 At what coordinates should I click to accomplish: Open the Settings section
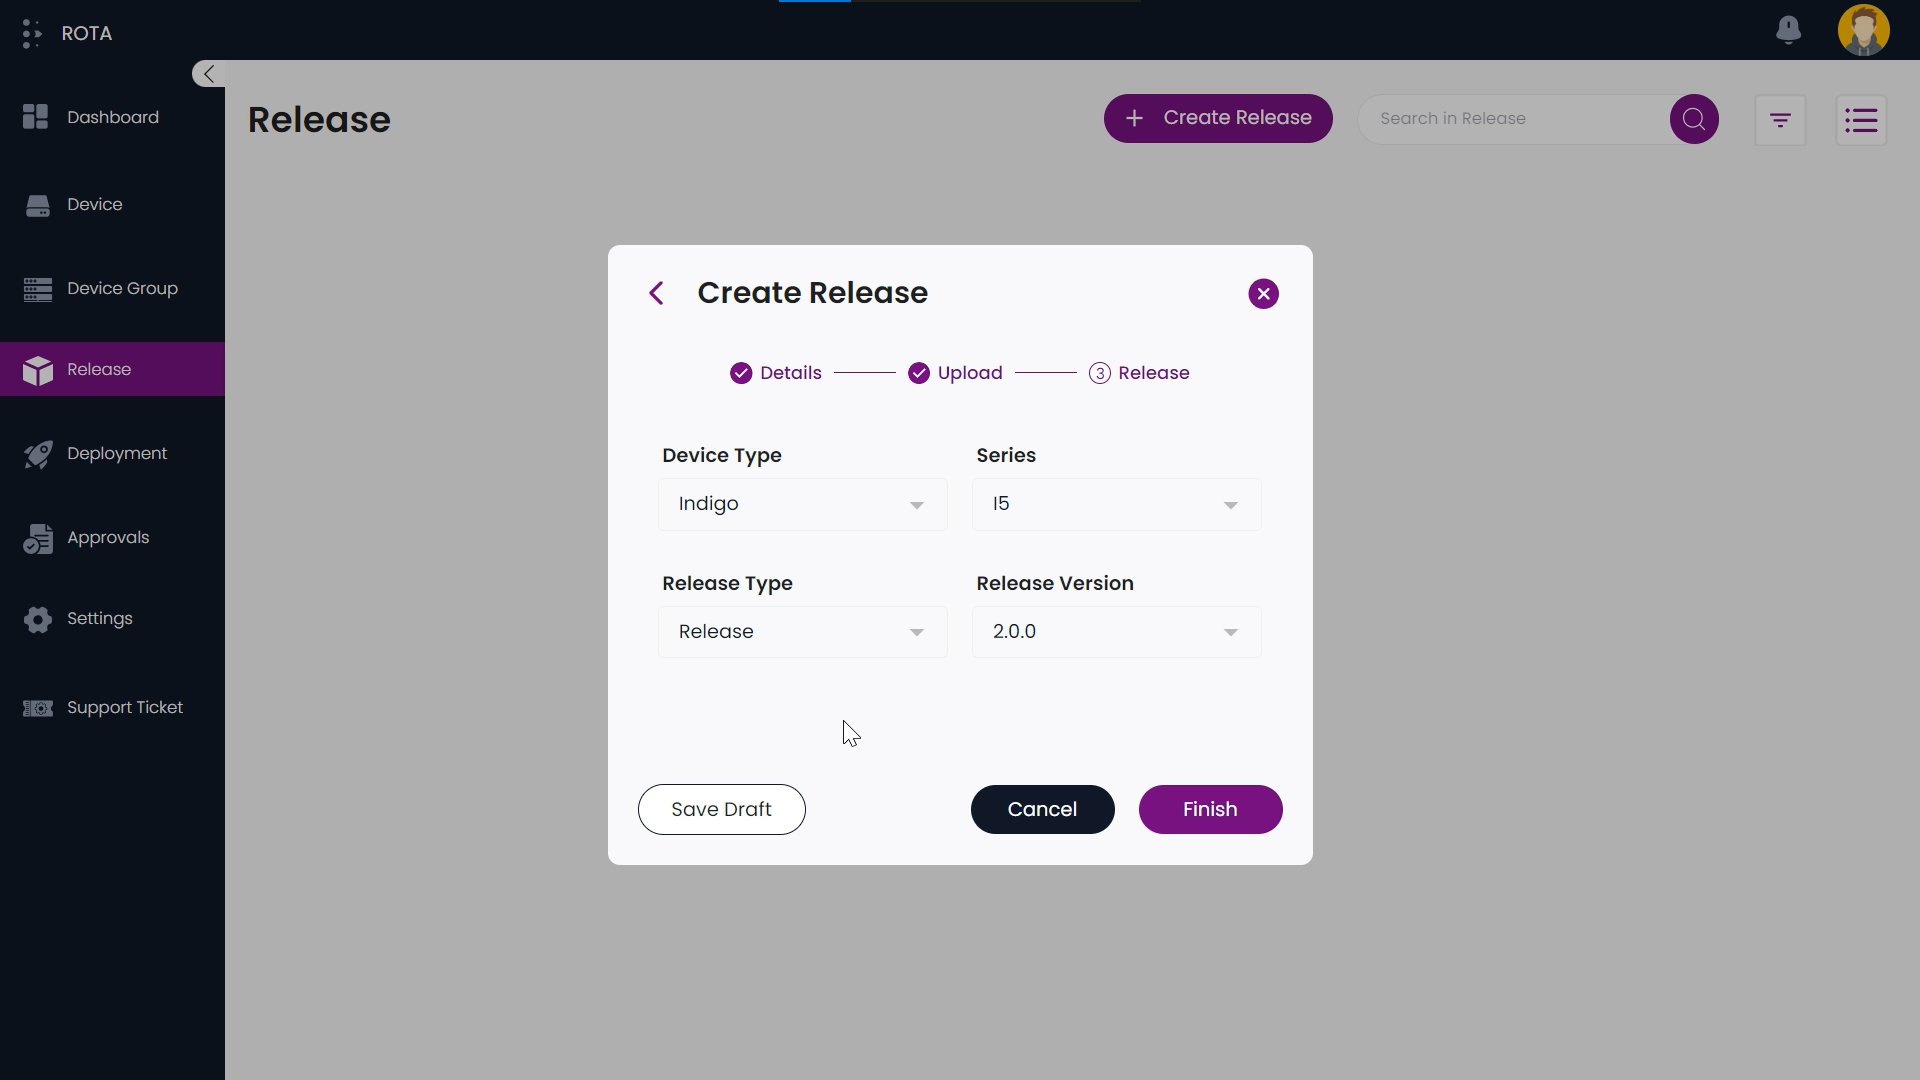(99, 619)
